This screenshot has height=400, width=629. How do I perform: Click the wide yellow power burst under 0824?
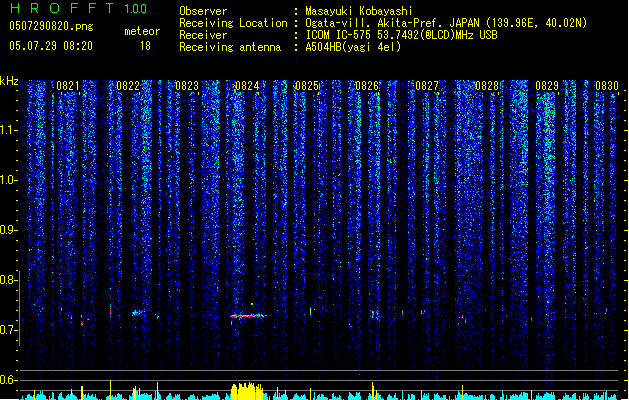point(247,391)
